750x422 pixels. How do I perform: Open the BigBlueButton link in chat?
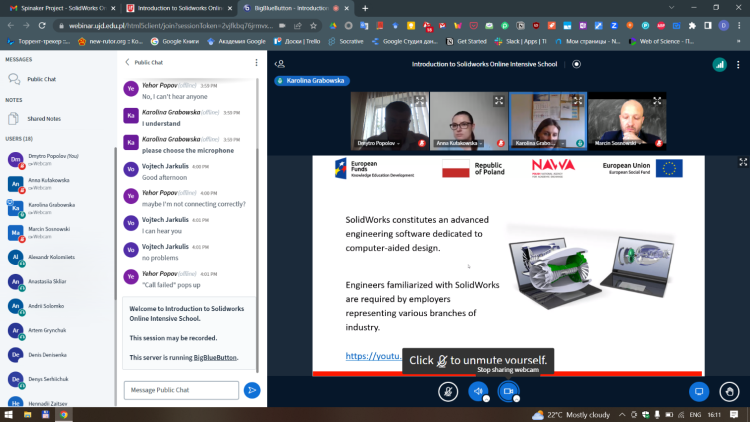[215, 357]
